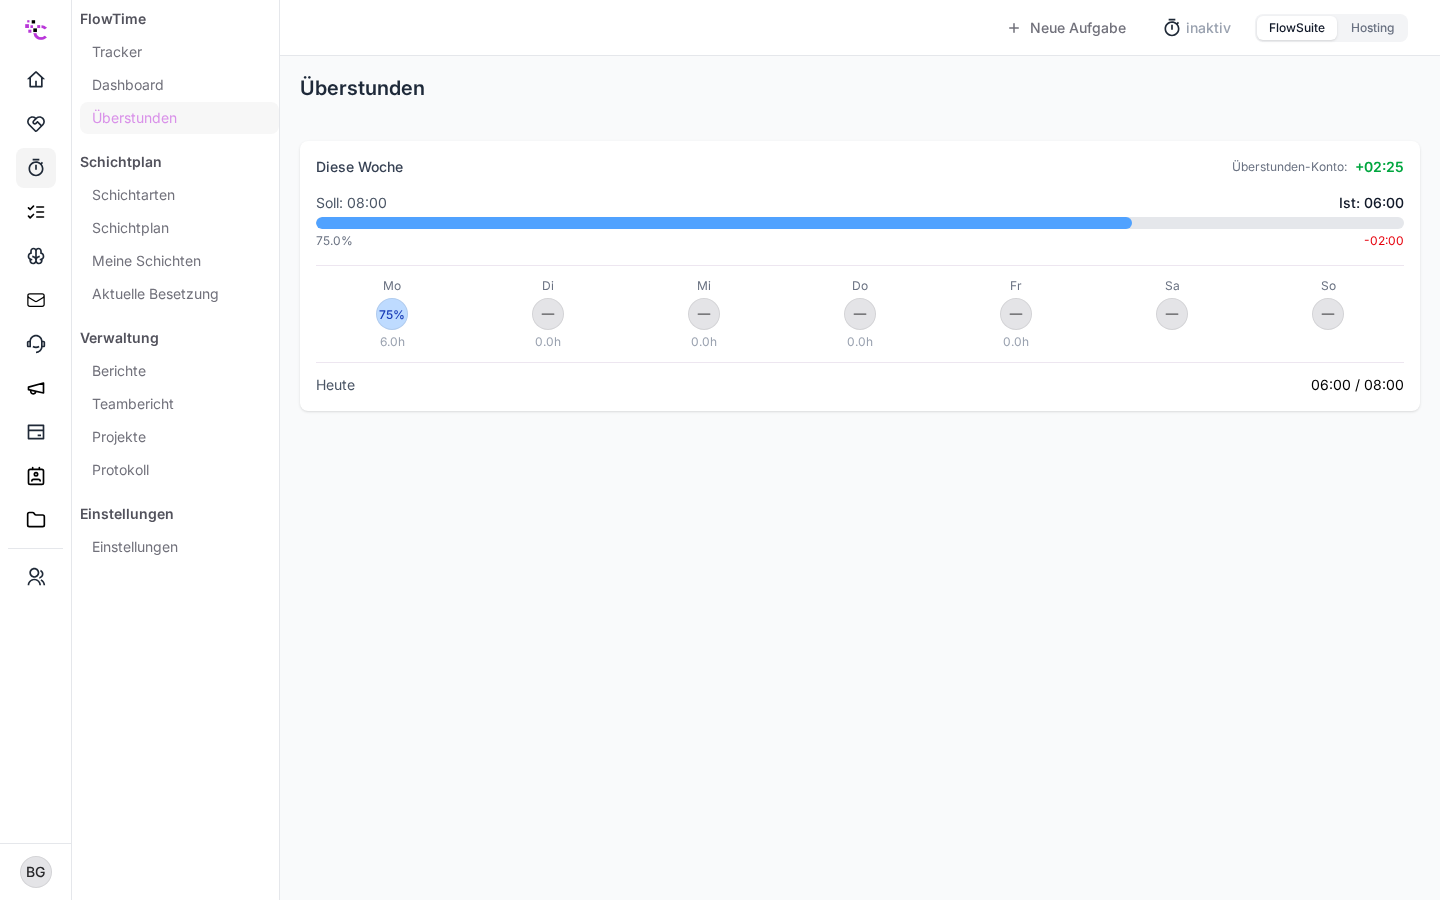Select the Monday 75% day circle
Screen dimensions: 1440x900
(392, 314)
